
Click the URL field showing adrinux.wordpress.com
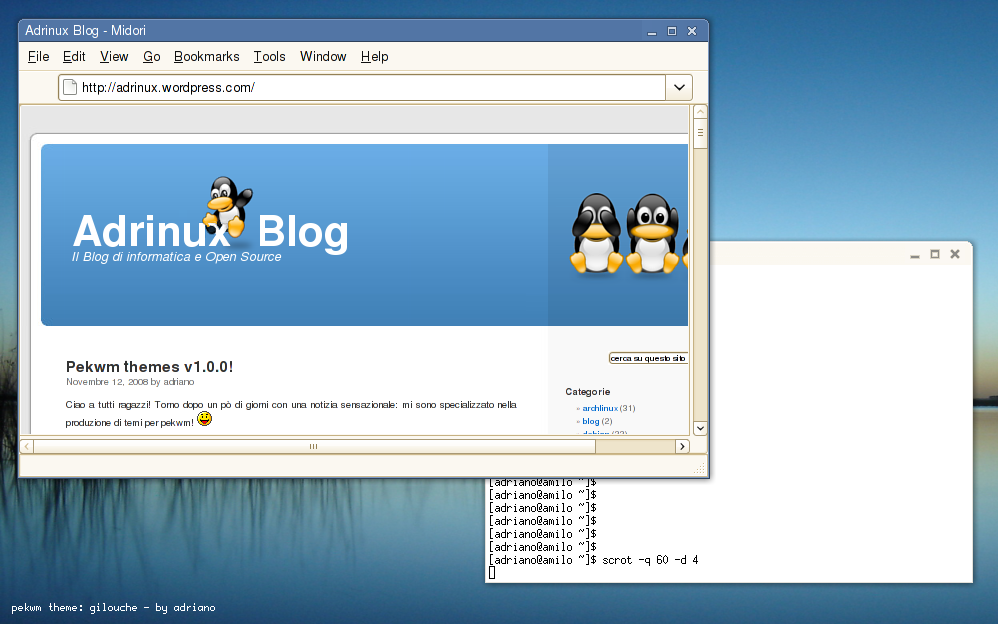362,87
